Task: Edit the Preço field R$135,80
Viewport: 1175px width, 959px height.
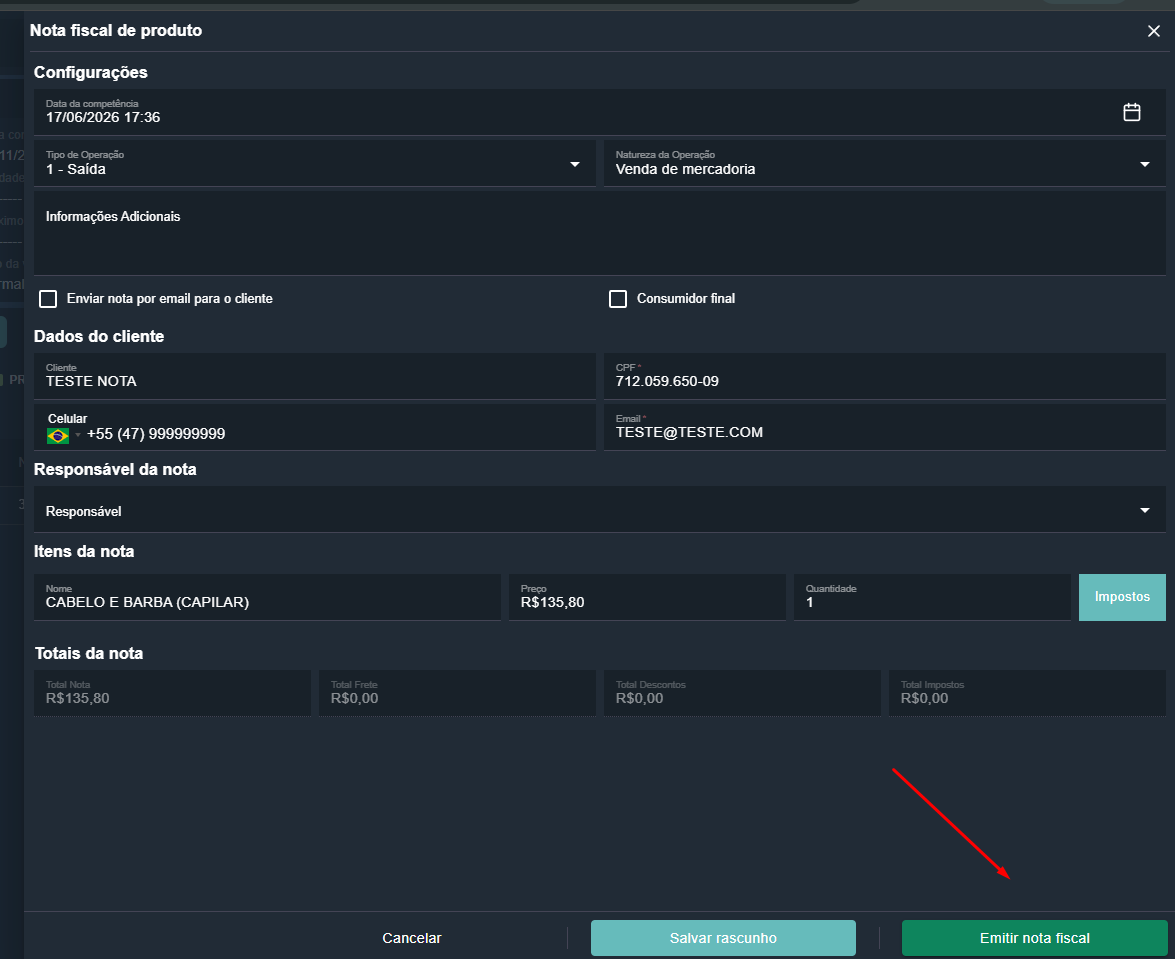Action: (x=647, y=597)
